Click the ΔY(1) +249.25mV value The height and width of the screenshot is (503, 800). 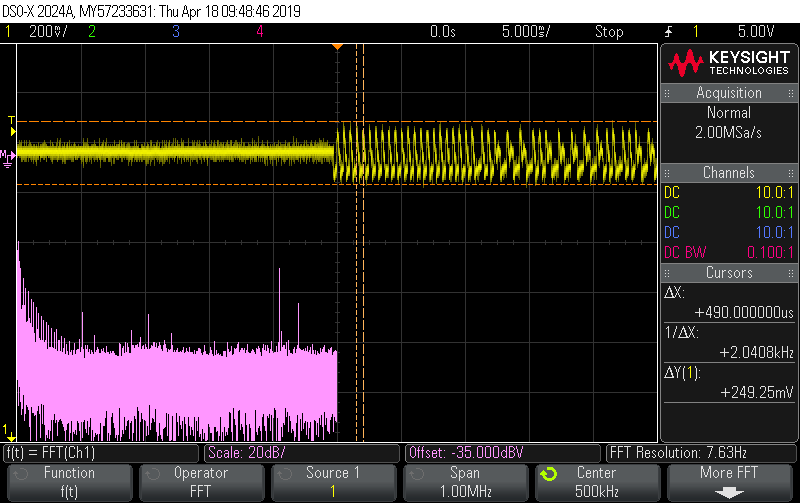(x=756, y=392)
